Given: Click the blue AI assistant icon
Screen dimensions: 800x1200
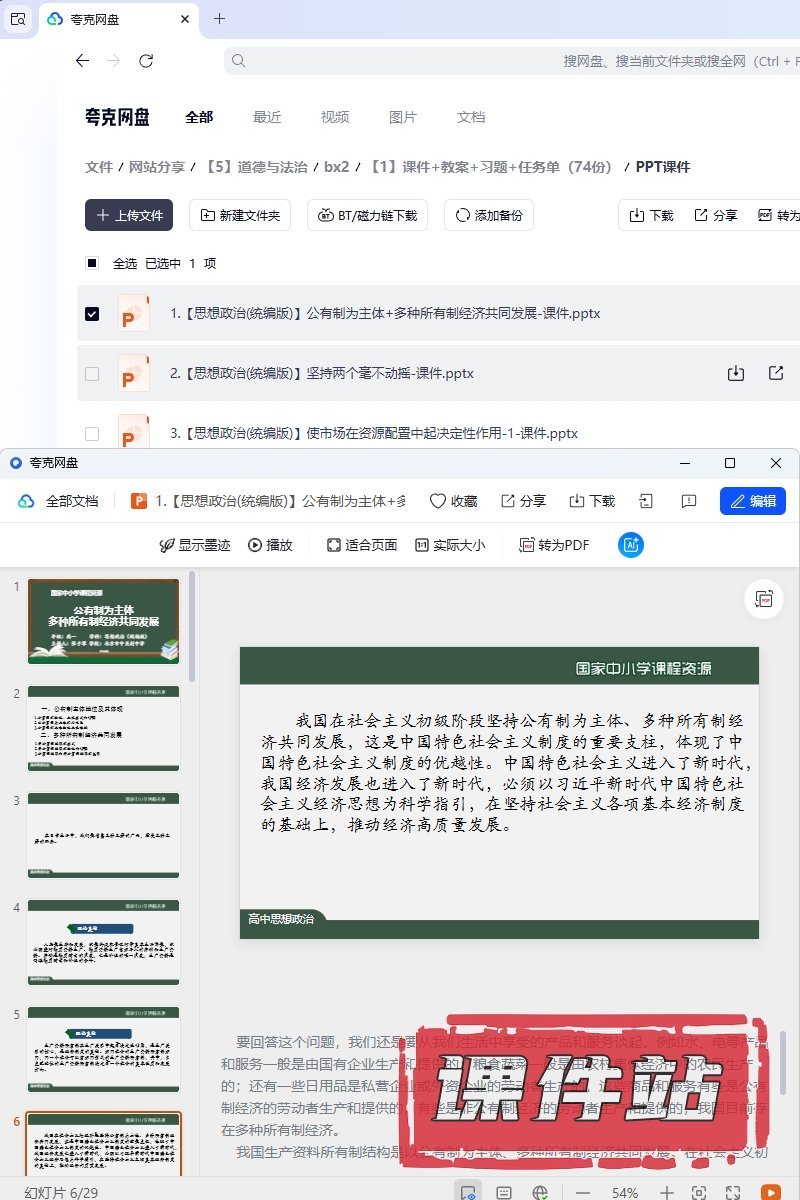Looking at the screenshot, I should tap(631, 545).
